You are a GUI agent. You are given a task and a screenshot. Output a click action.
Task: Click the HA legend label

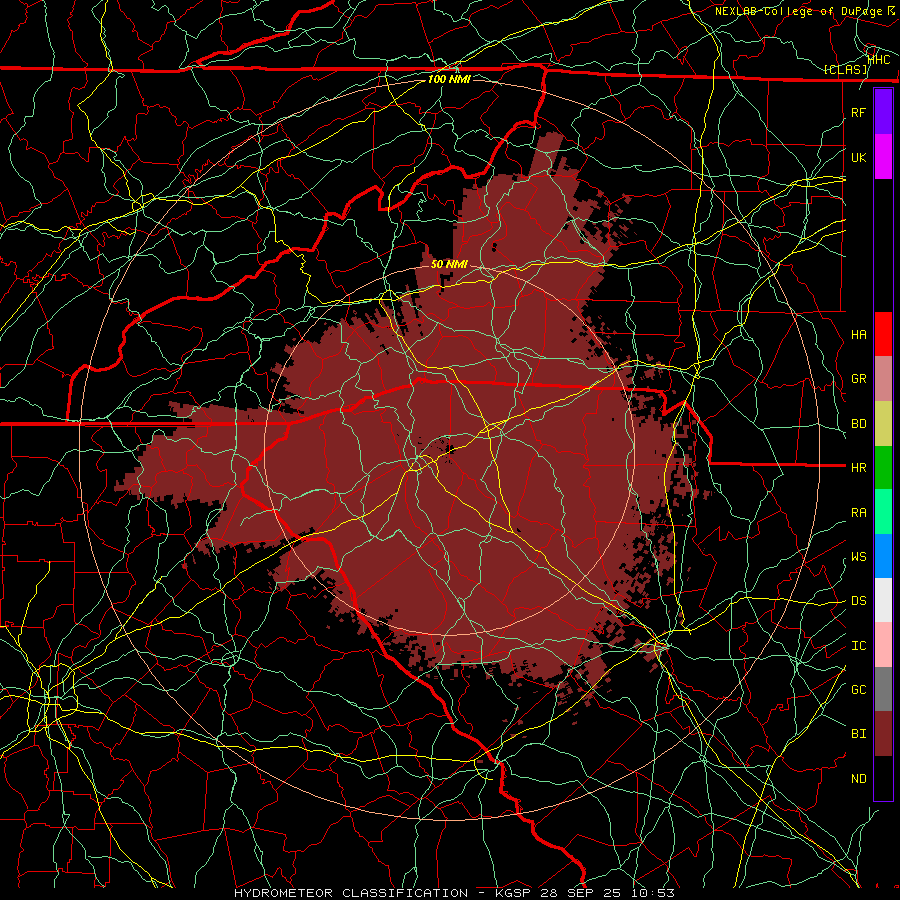(859, 334)
